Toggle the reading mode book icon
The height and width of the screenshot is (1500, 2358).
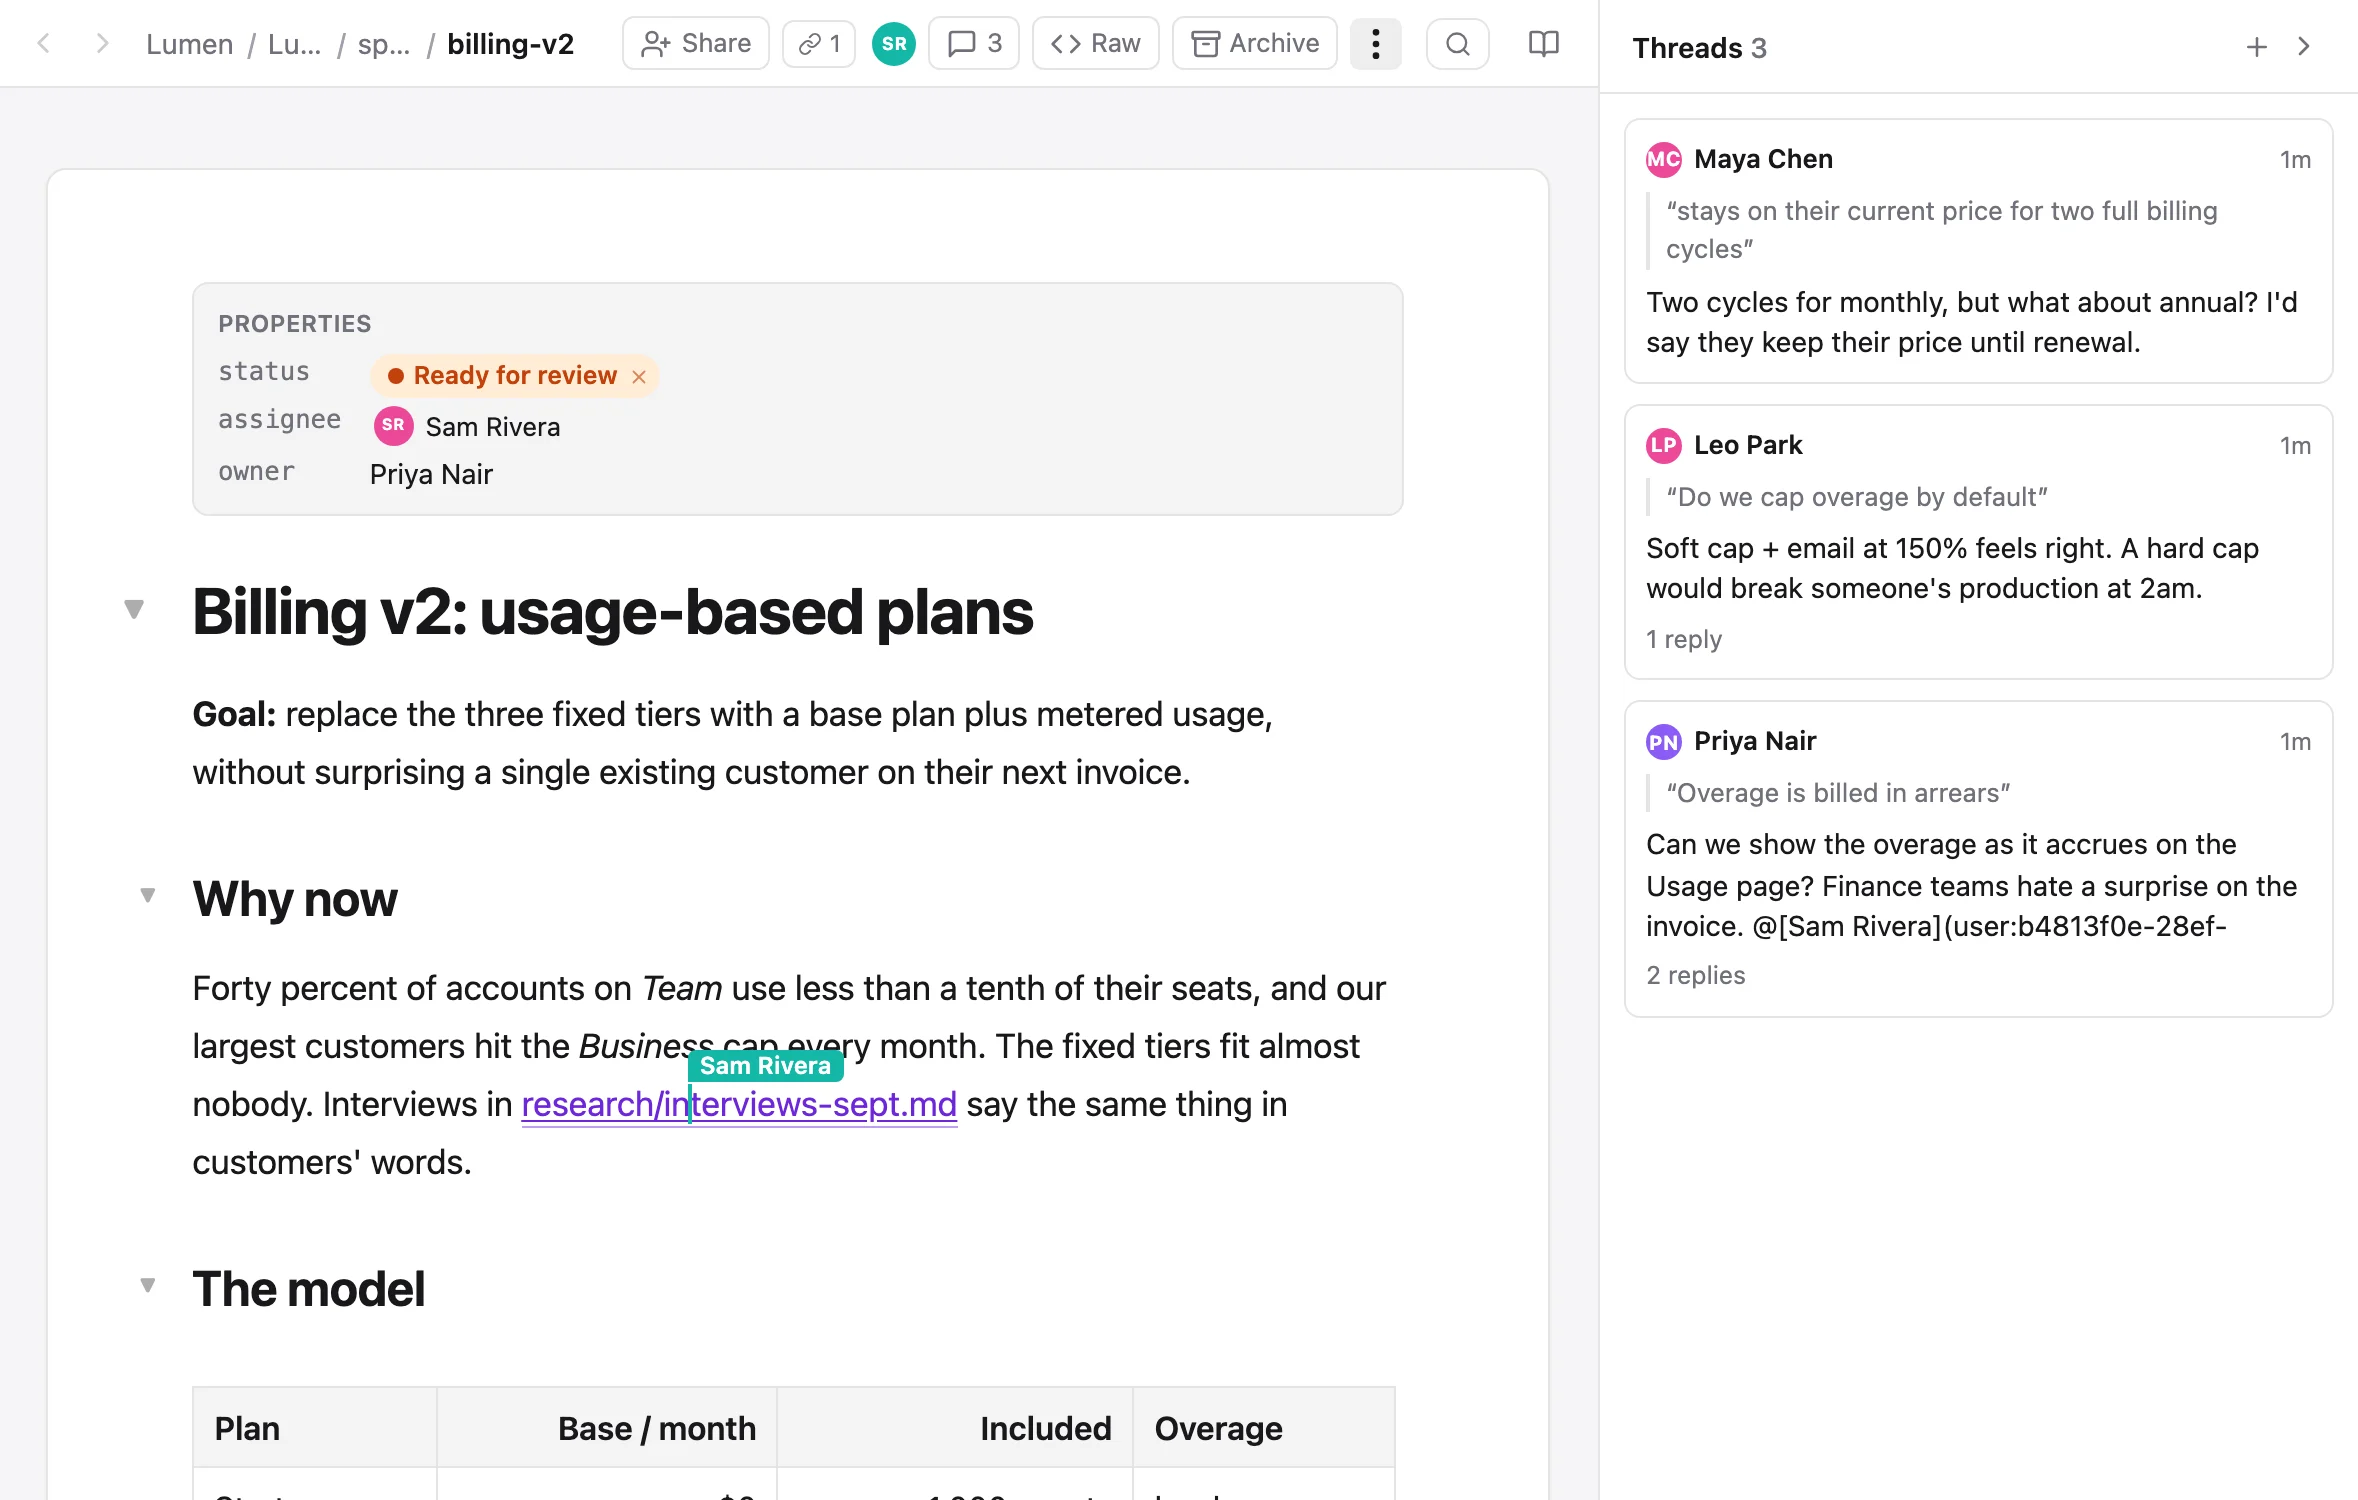coord(1544,44)
